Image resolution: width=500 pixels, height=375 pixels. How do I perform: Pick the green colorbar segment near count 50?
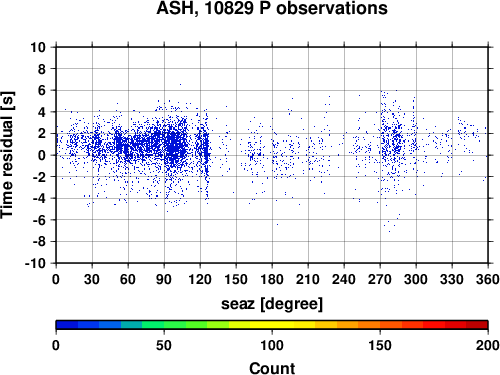tap(164, 325)
